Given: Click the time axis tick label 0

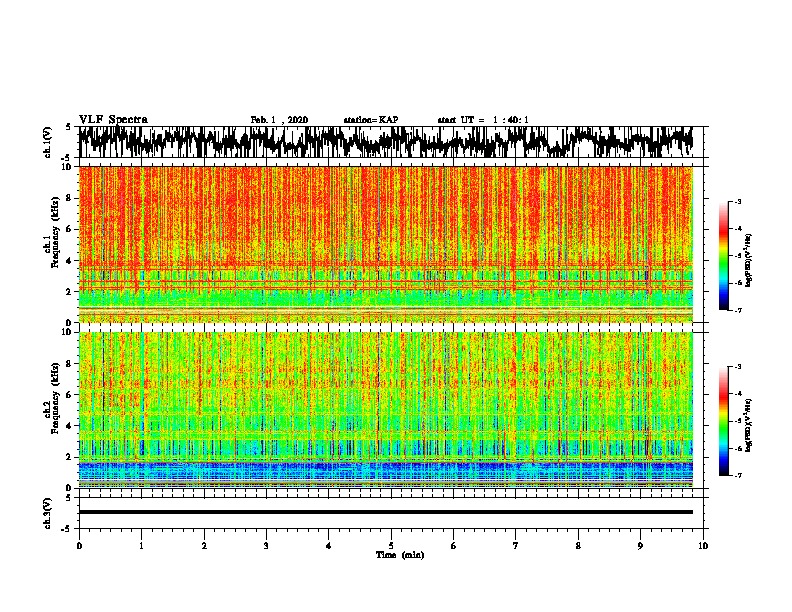Looking at the screenshot, I should click(x=79, y=546).
